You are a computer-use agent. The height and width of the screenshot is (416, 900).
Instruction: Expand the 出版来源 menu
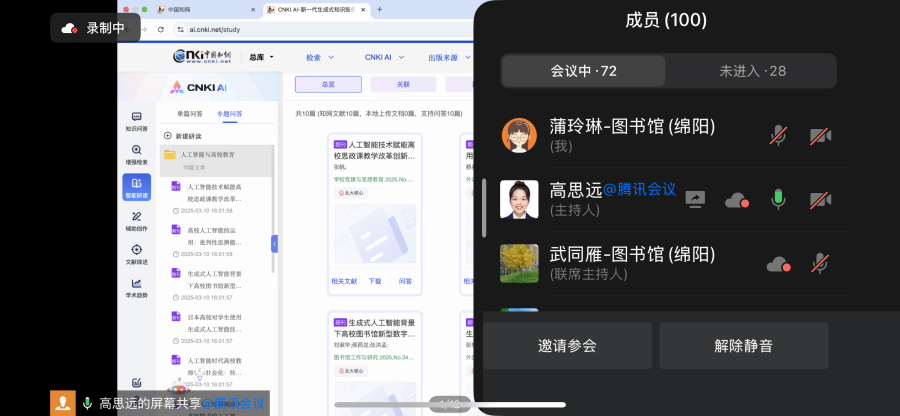pyautogui.click(x=449, y=57)
